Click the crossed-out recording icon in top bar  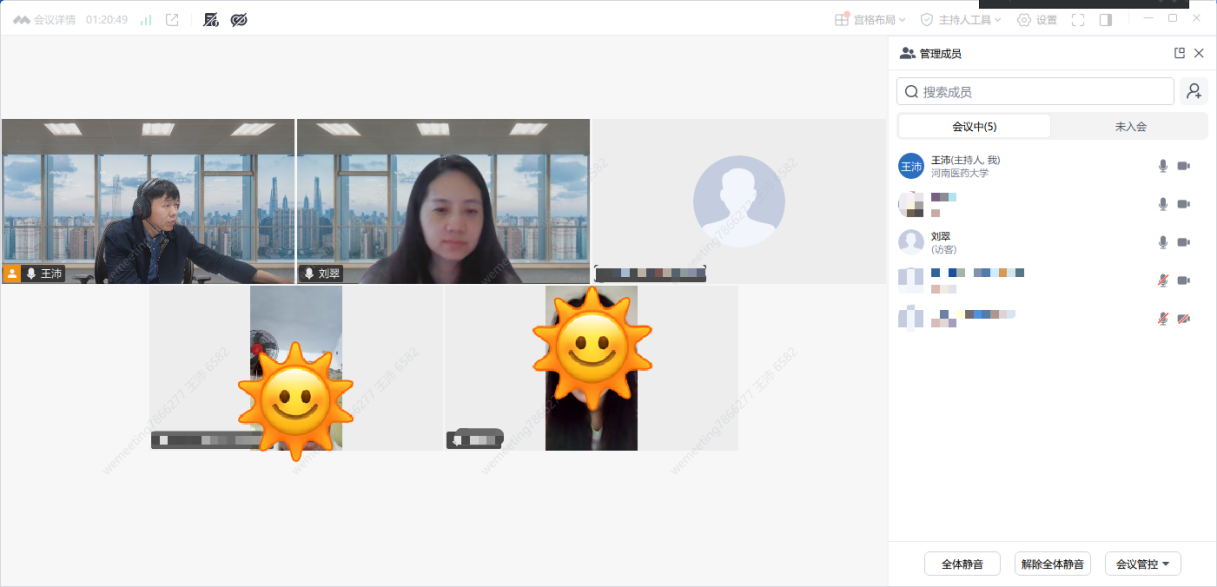pyautogui.click(x=211, y=20)
